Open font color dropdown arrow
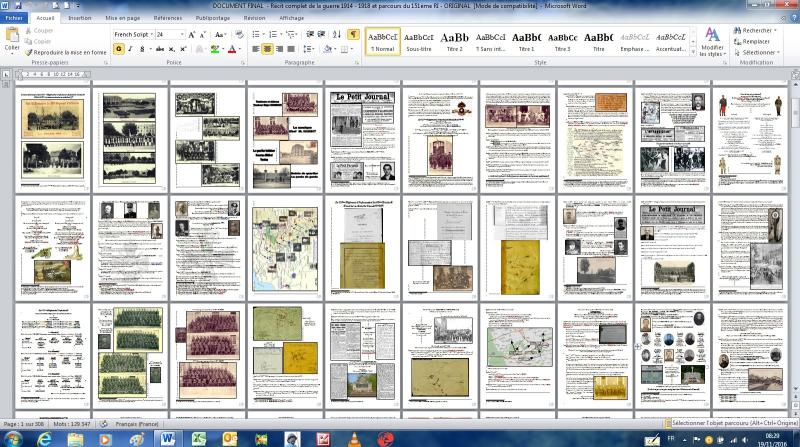 (x=240, y=49)
